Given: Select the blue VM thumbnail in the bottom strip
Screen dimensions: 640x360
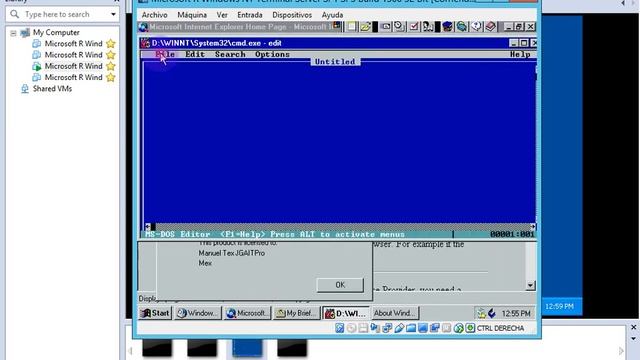Looking at the screenshot, I should point(247,348).
